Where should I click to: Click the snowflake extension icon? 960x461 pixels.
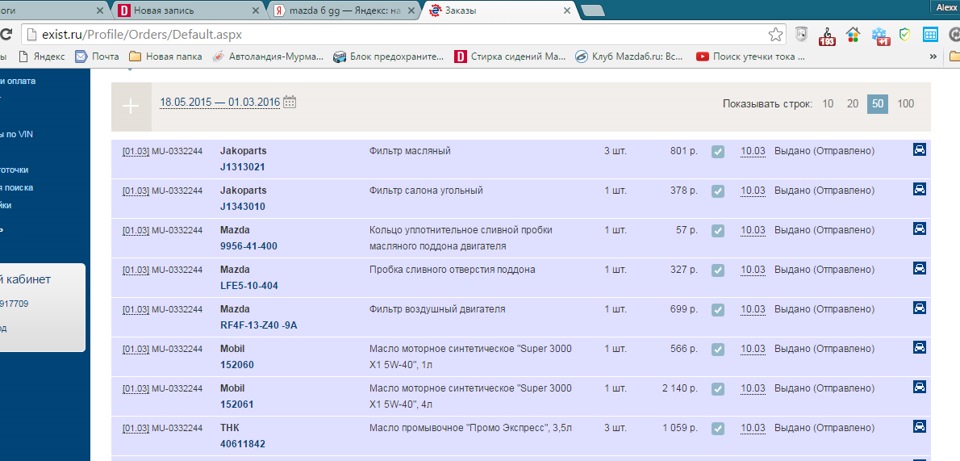(x=879, y=36)
